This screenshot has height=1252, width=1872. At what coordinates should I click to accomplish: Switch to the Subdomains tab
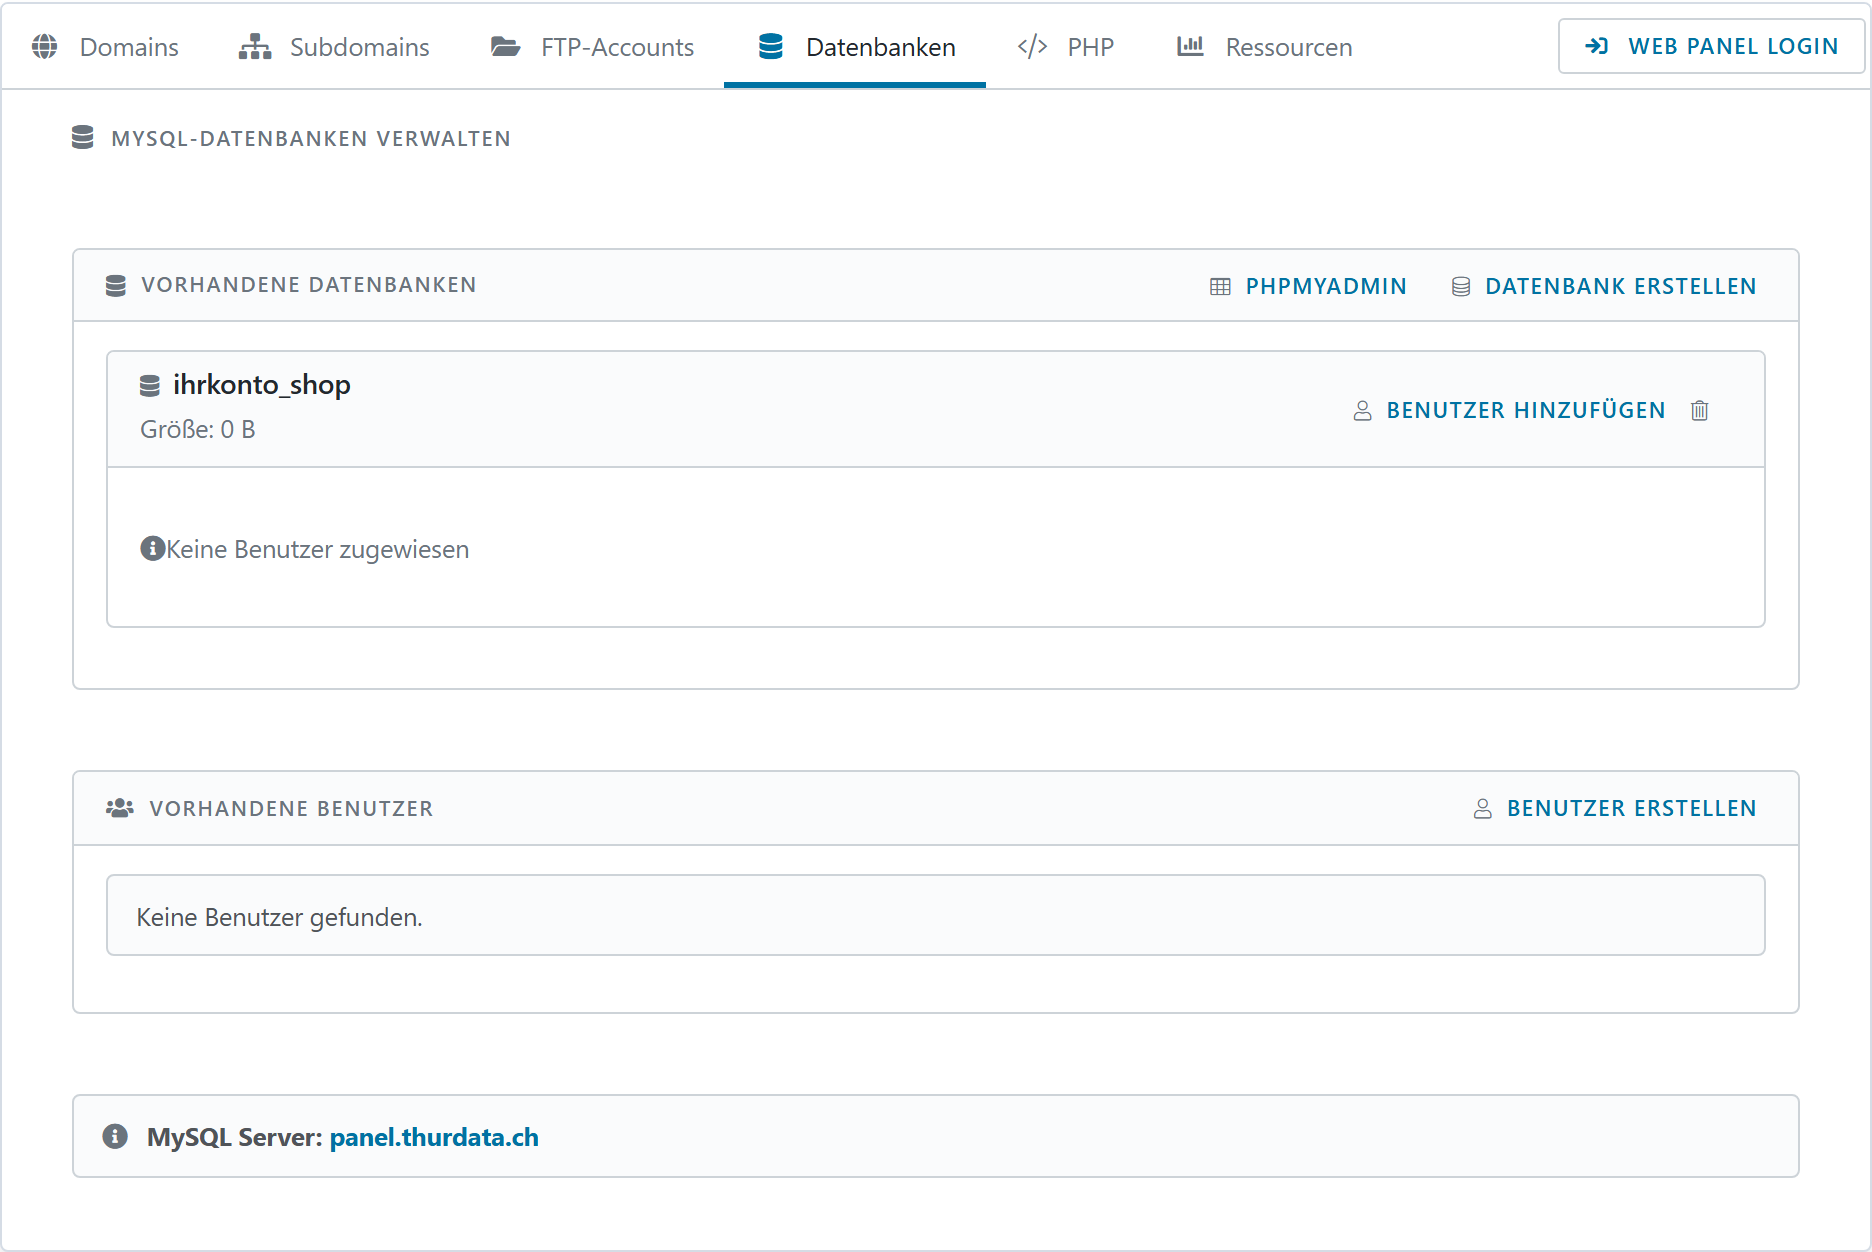click(x=334, y=47)
